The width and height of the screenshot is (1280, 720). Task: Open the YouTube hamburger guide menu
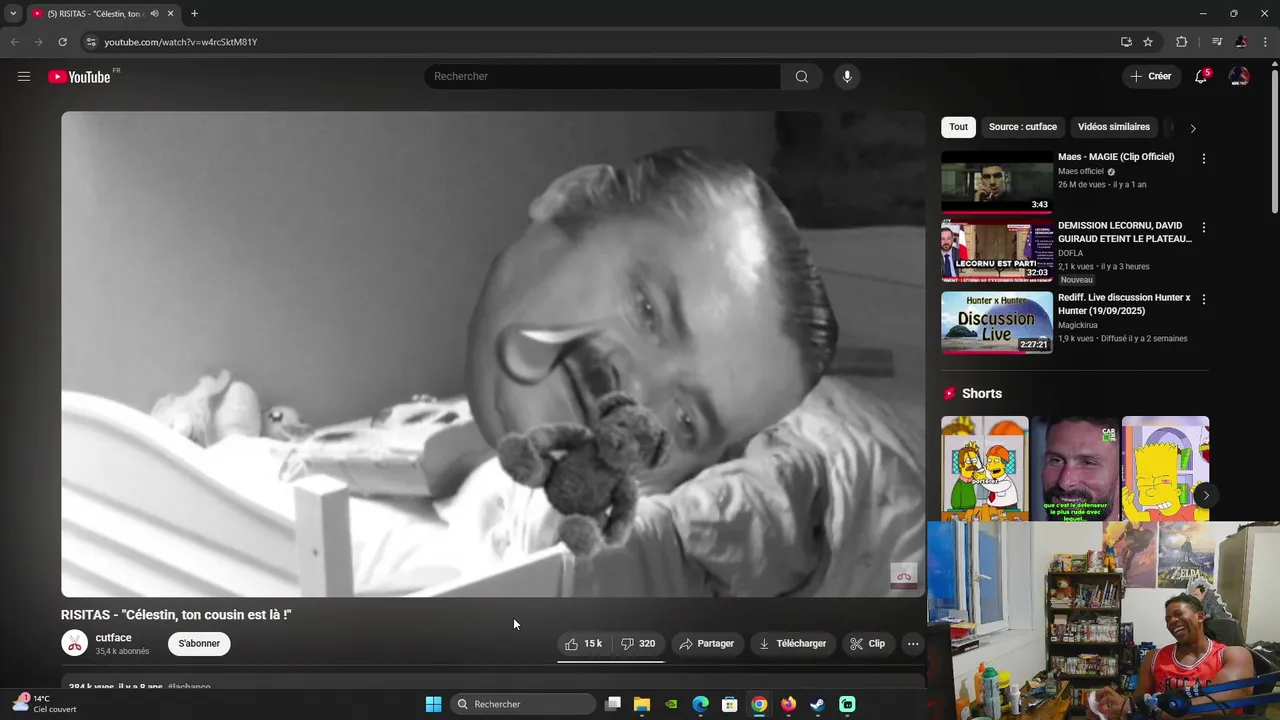click(x=24, y=76)
